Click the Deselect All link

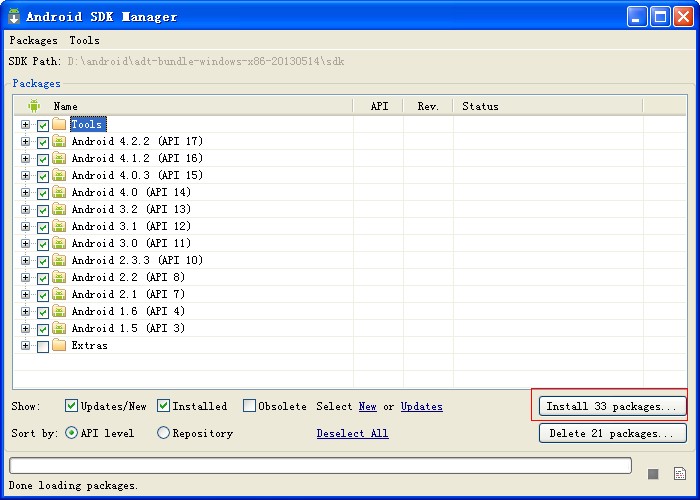click(x=352, y=433)
